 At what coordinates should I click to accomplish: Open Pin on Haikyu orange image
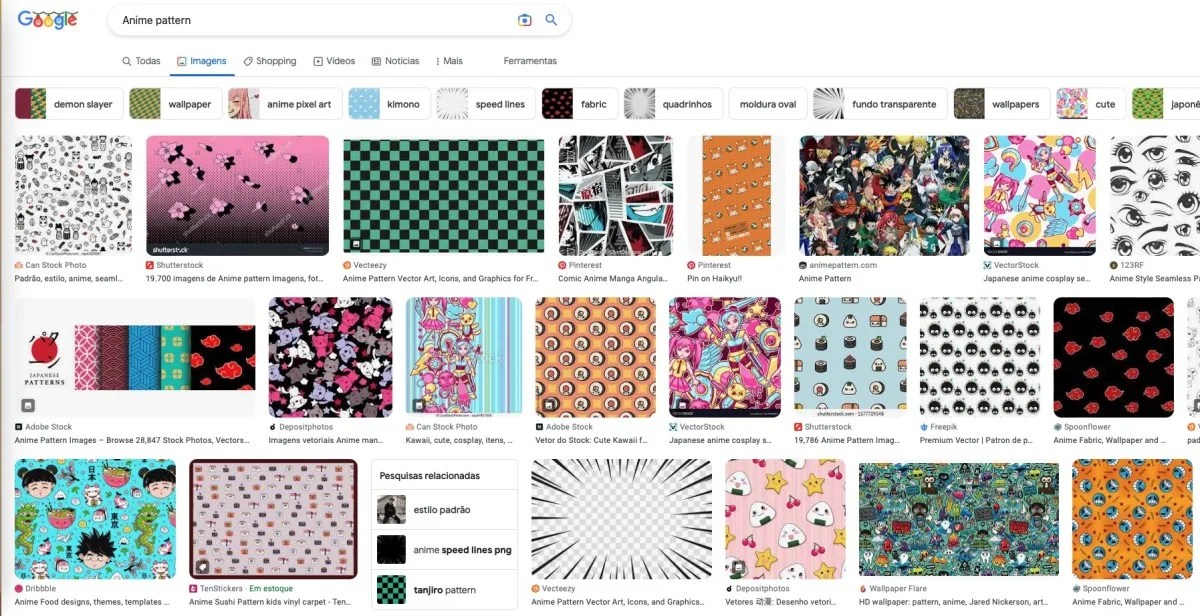click(736, 195)
